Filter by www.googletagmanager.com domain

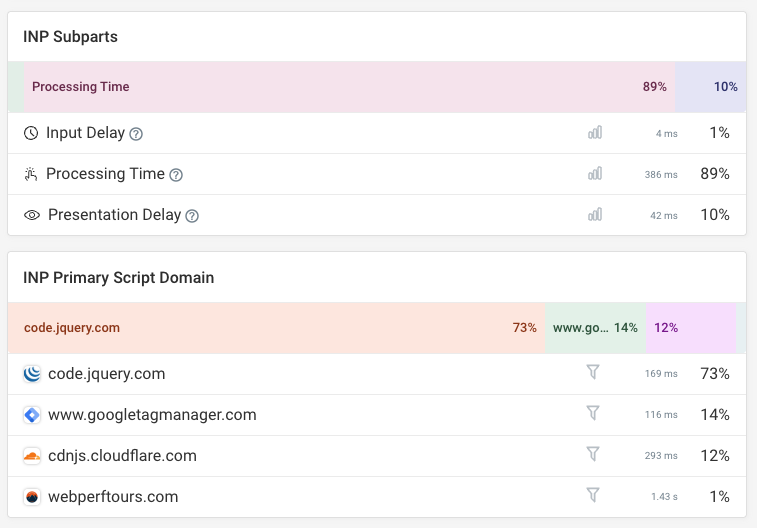(593, 414)
